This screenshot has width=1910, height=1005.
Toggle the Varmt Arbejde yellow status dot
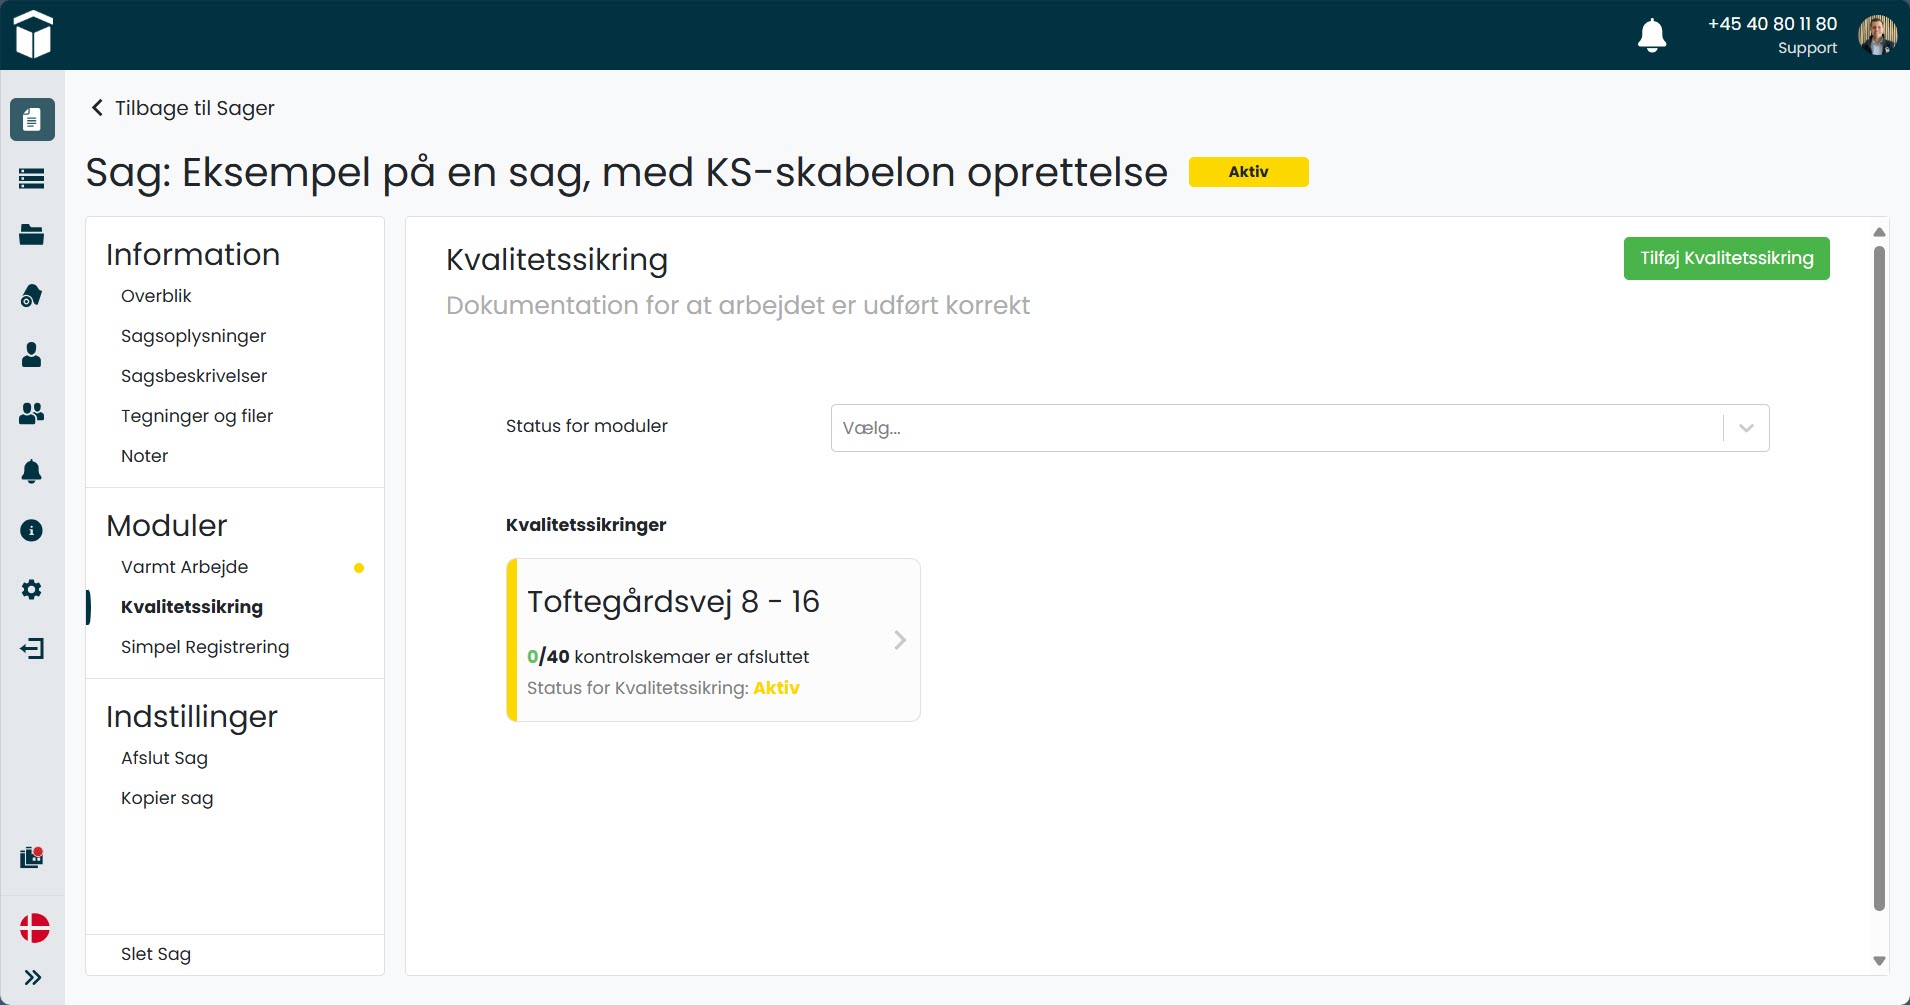click(x=359, y=568)
